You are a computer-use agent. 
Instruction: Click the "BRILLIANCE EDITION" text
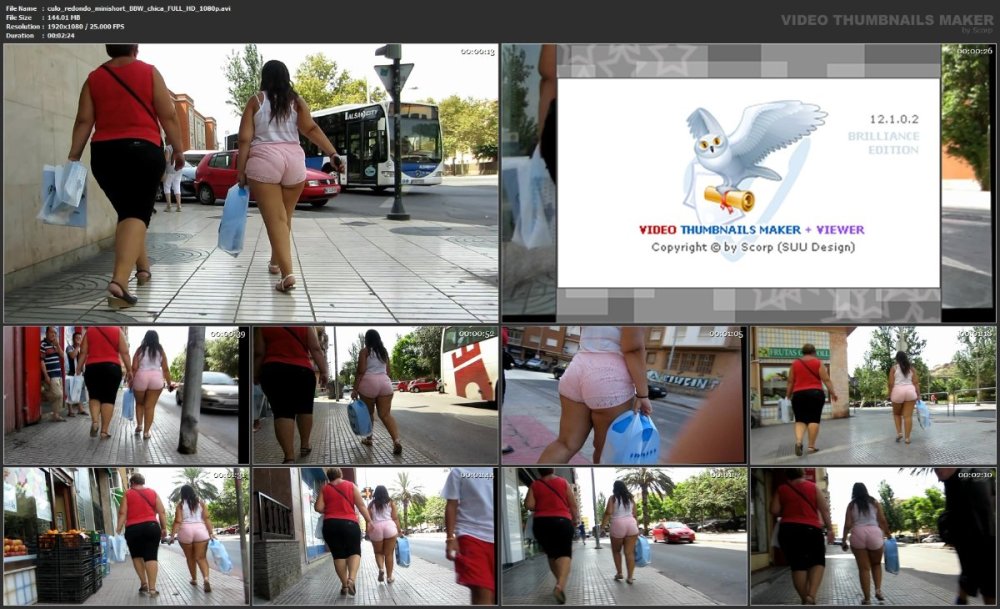(884, 143)
